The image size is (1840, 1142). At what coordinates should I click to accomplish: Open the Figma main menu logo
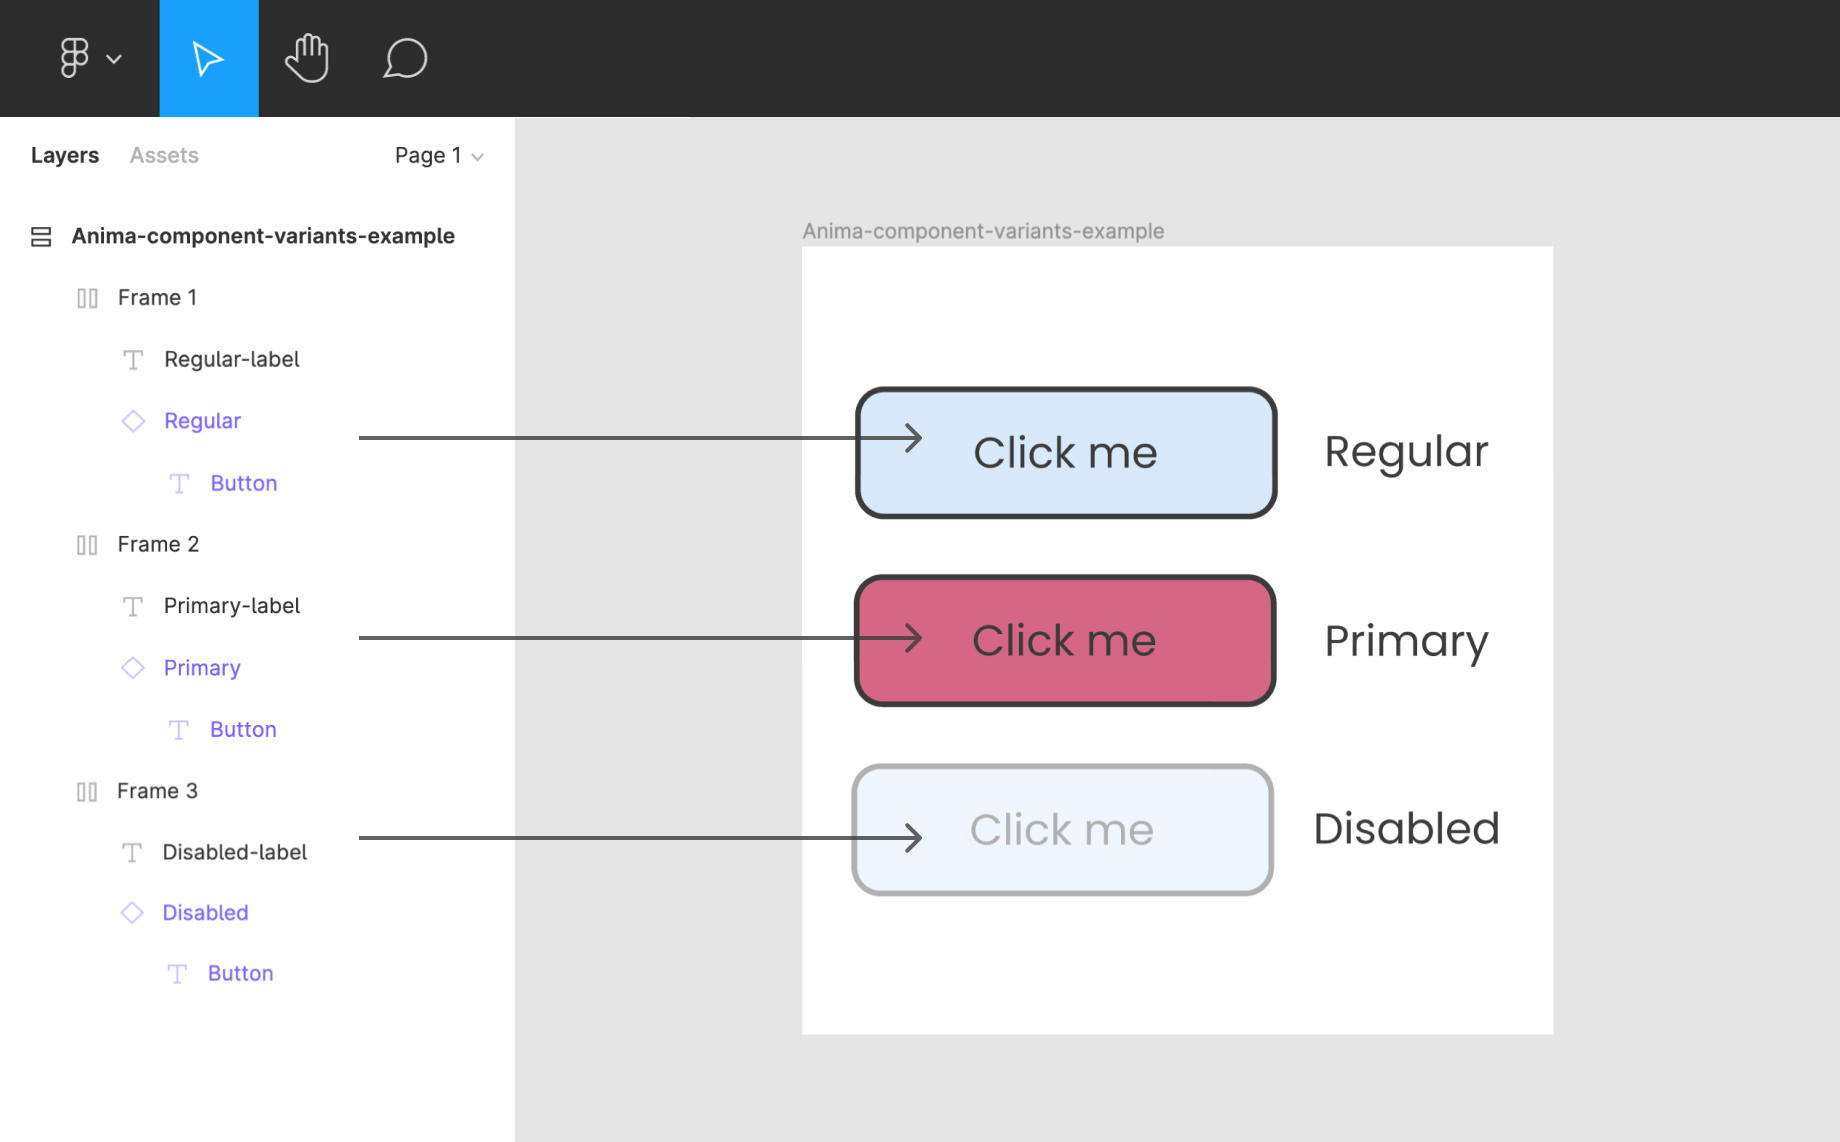75,58
